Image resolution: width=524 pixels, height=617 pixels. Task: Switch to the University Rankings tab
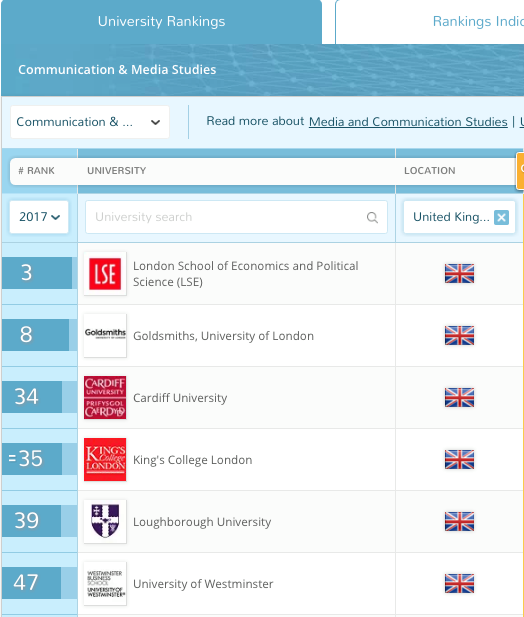point(161,22)
